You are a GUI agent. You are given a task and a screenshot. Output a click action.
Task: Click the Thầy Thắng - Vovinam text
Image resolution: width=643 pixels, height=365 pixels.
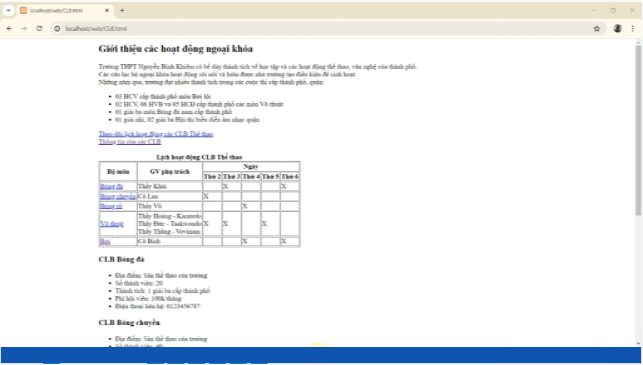(169, 232)
